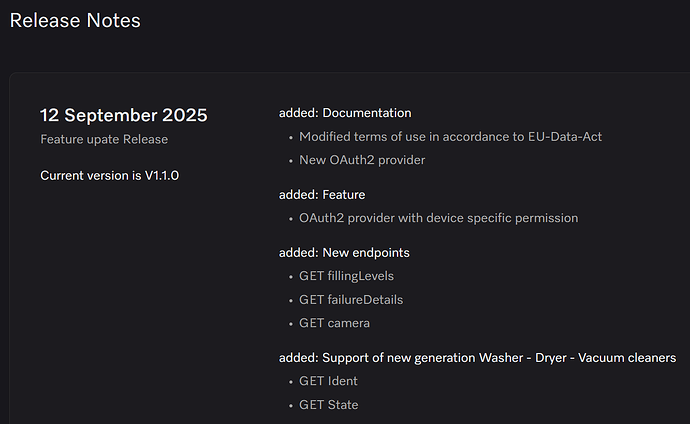Click the GET State list item
This screenshot has width=690, height=424.
pyautogui.click(x=329, y=405)
